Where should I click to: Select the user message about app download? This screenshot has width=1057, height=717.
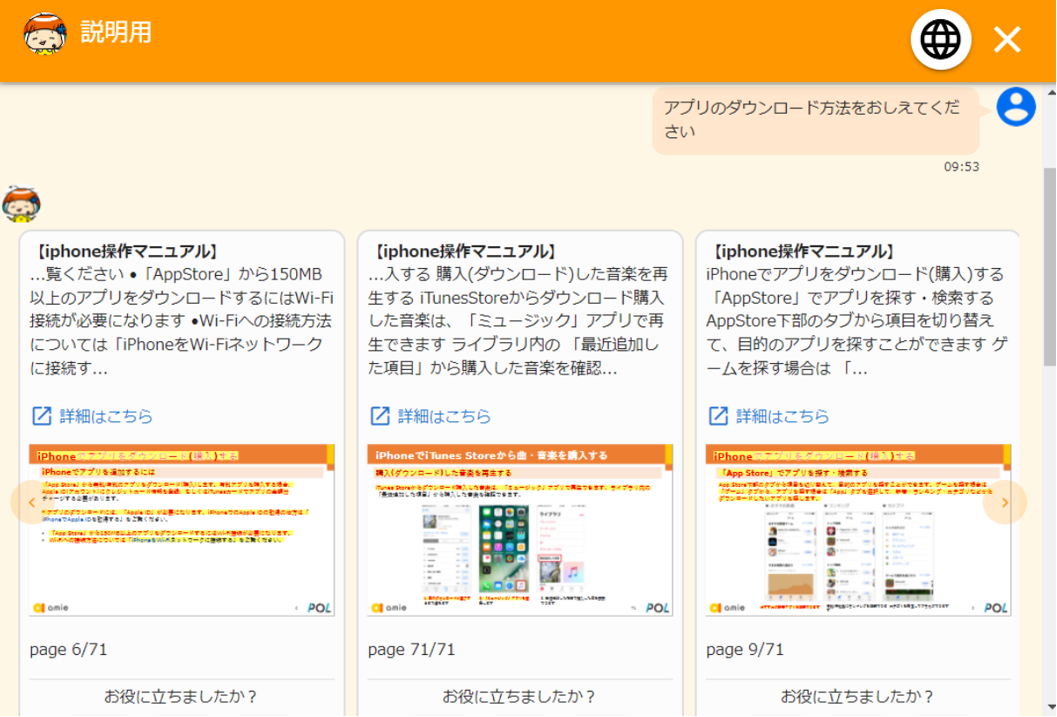tap(814, 120)
